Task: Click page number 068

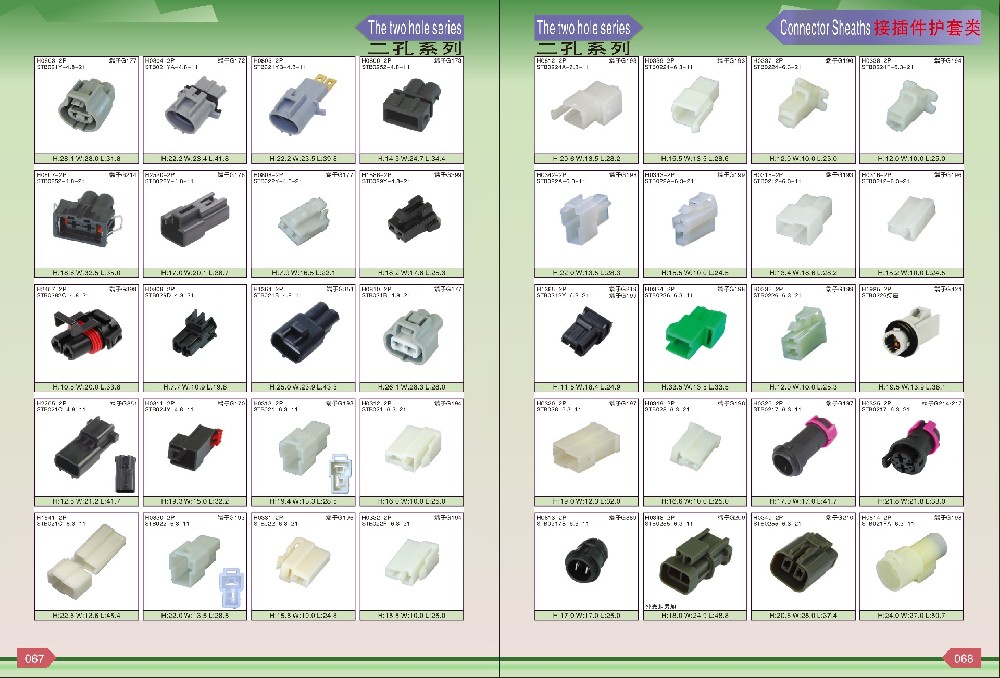Action: (x=964, y=658)
